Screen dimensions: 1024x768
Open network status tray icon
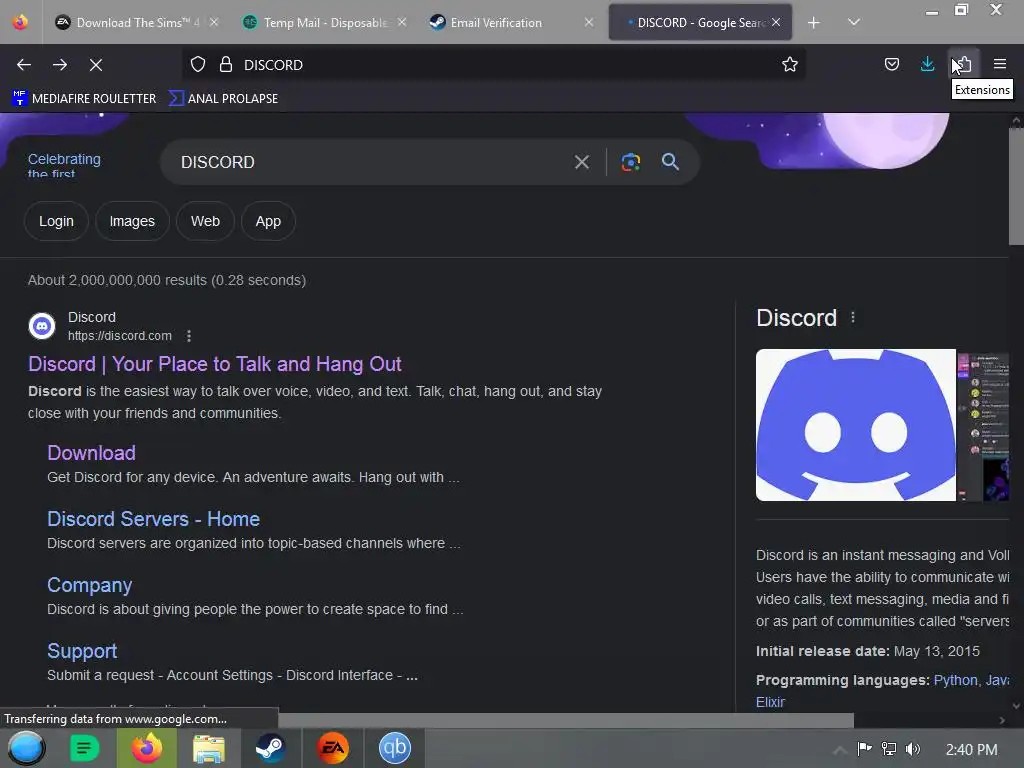(x=889, y=749)
